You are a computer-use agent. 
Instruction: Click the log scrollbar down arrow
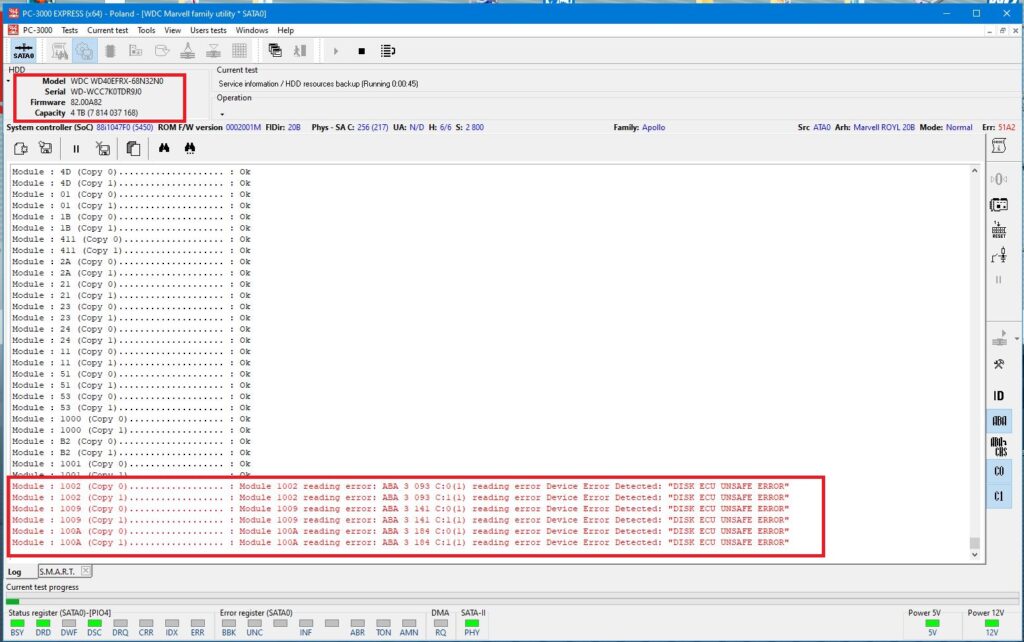(974, 555)
